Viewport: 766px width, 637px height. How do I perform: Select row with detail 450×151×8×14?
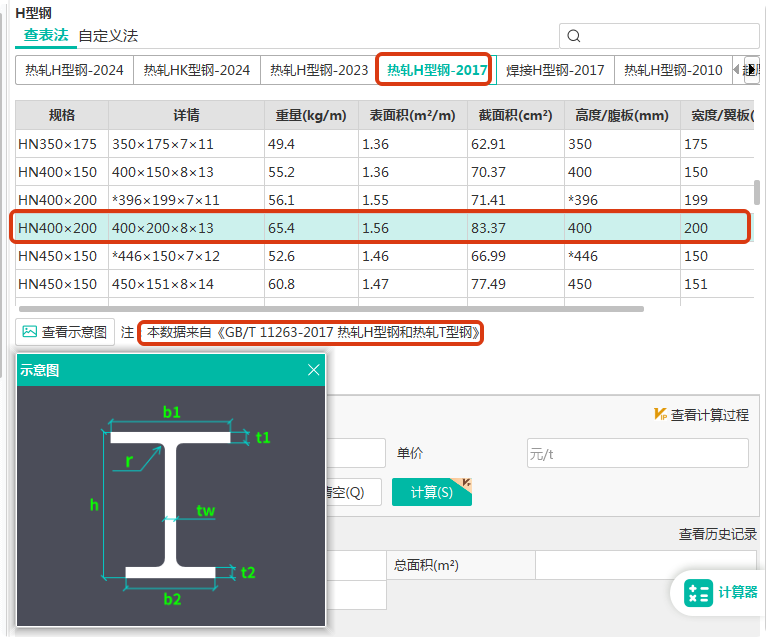point(384,284)
